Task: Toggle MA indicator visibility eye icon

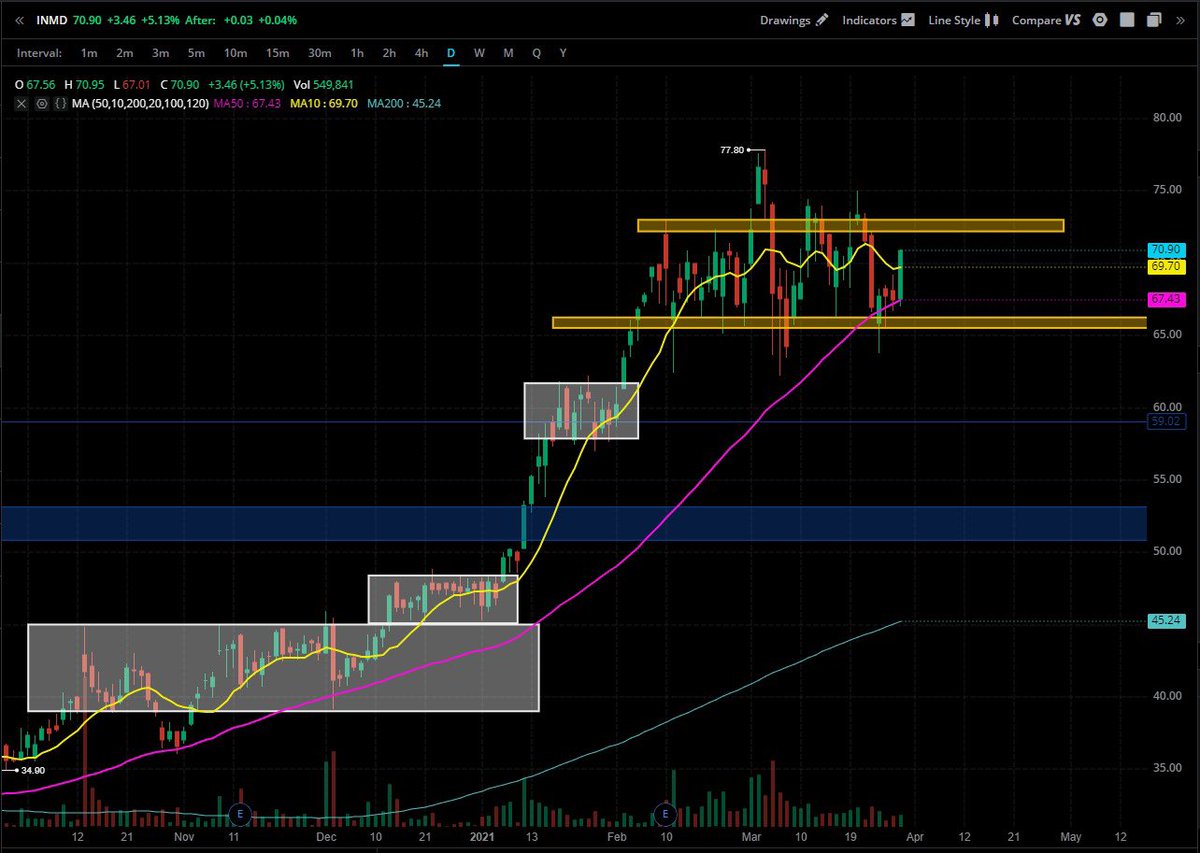Action: (x=42, y=103)
